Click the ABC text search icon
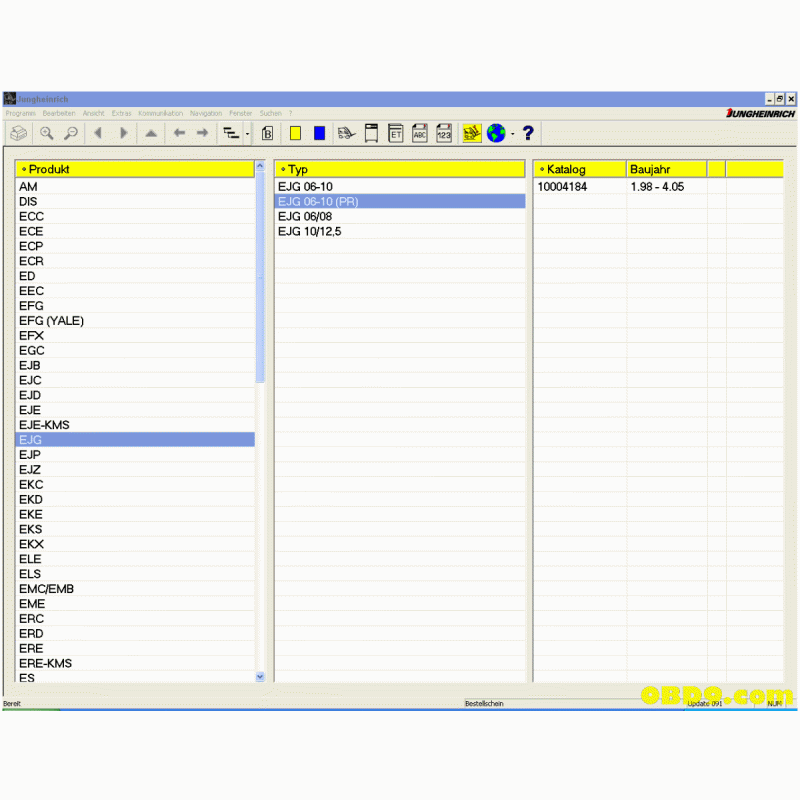Viewport: 800px width, 800px height. 420,134
